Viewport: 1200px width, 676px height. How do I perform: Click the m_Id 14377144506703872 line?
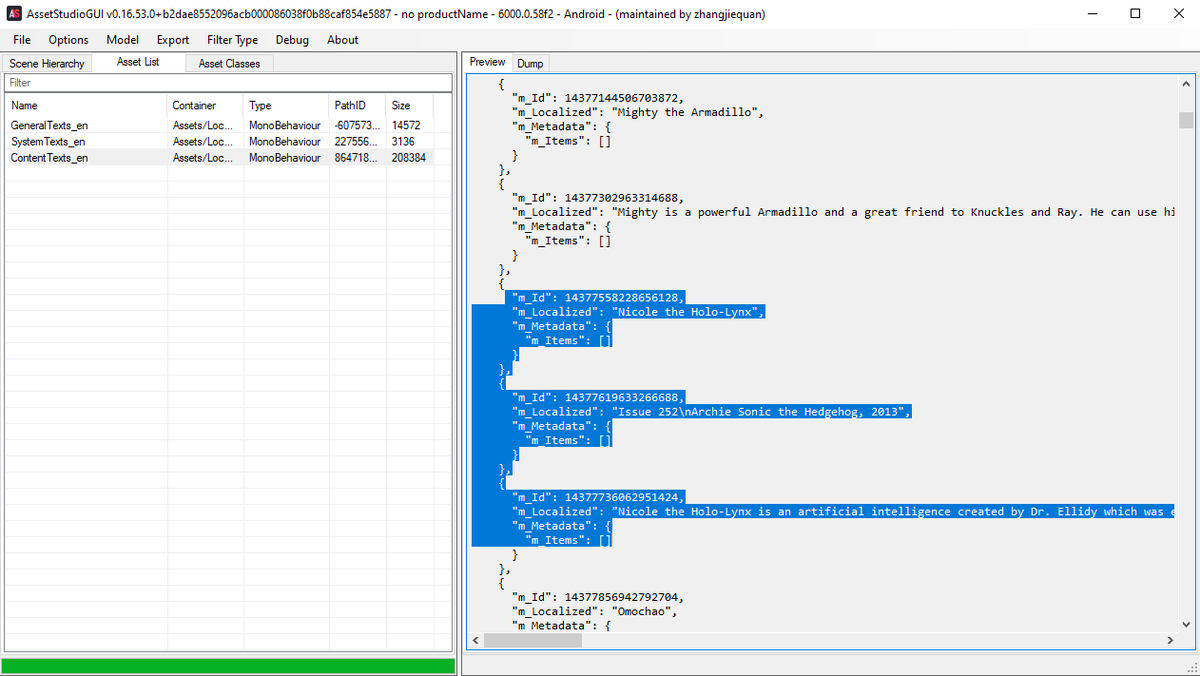(598, 98)
